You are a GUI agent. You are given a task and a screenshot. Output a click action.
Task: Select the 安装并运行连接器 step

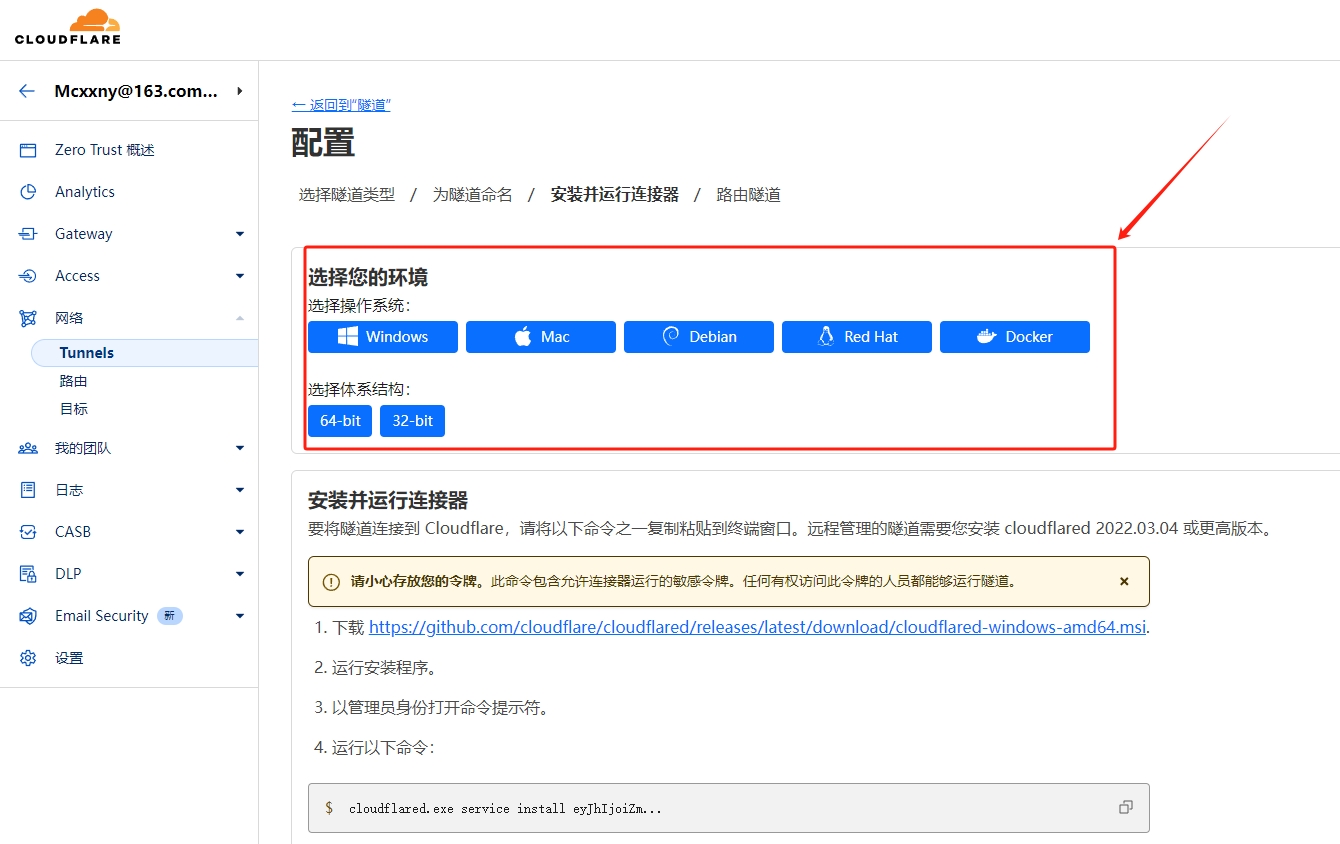pos(615,195)
